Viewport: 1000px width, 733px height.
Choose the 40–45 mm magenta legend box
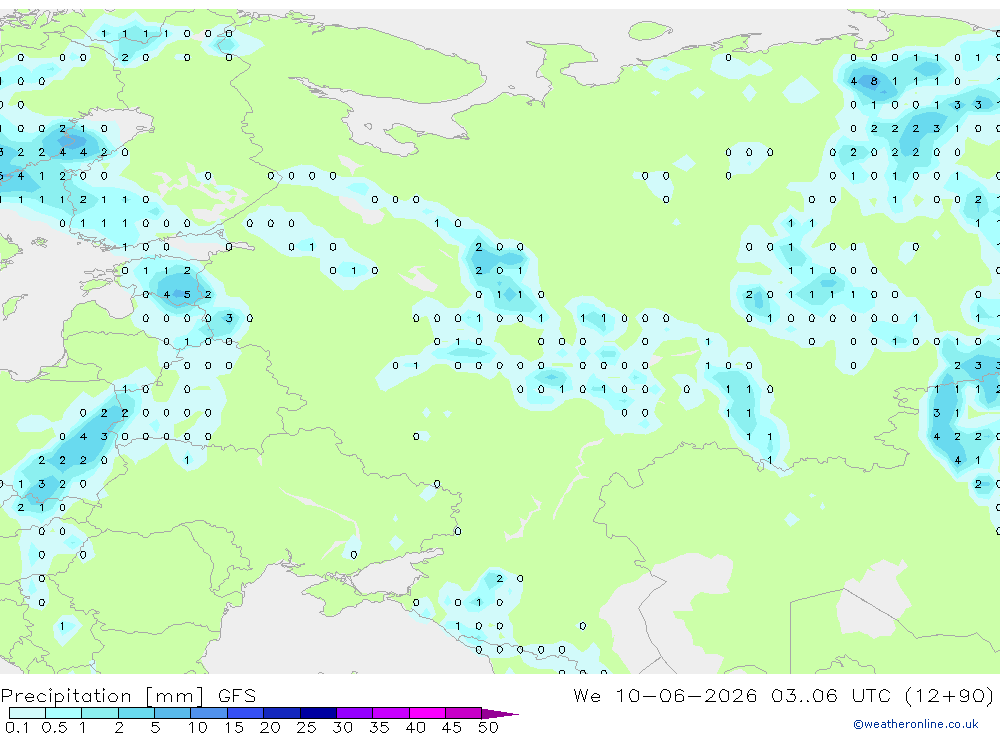tap(427, 713)
